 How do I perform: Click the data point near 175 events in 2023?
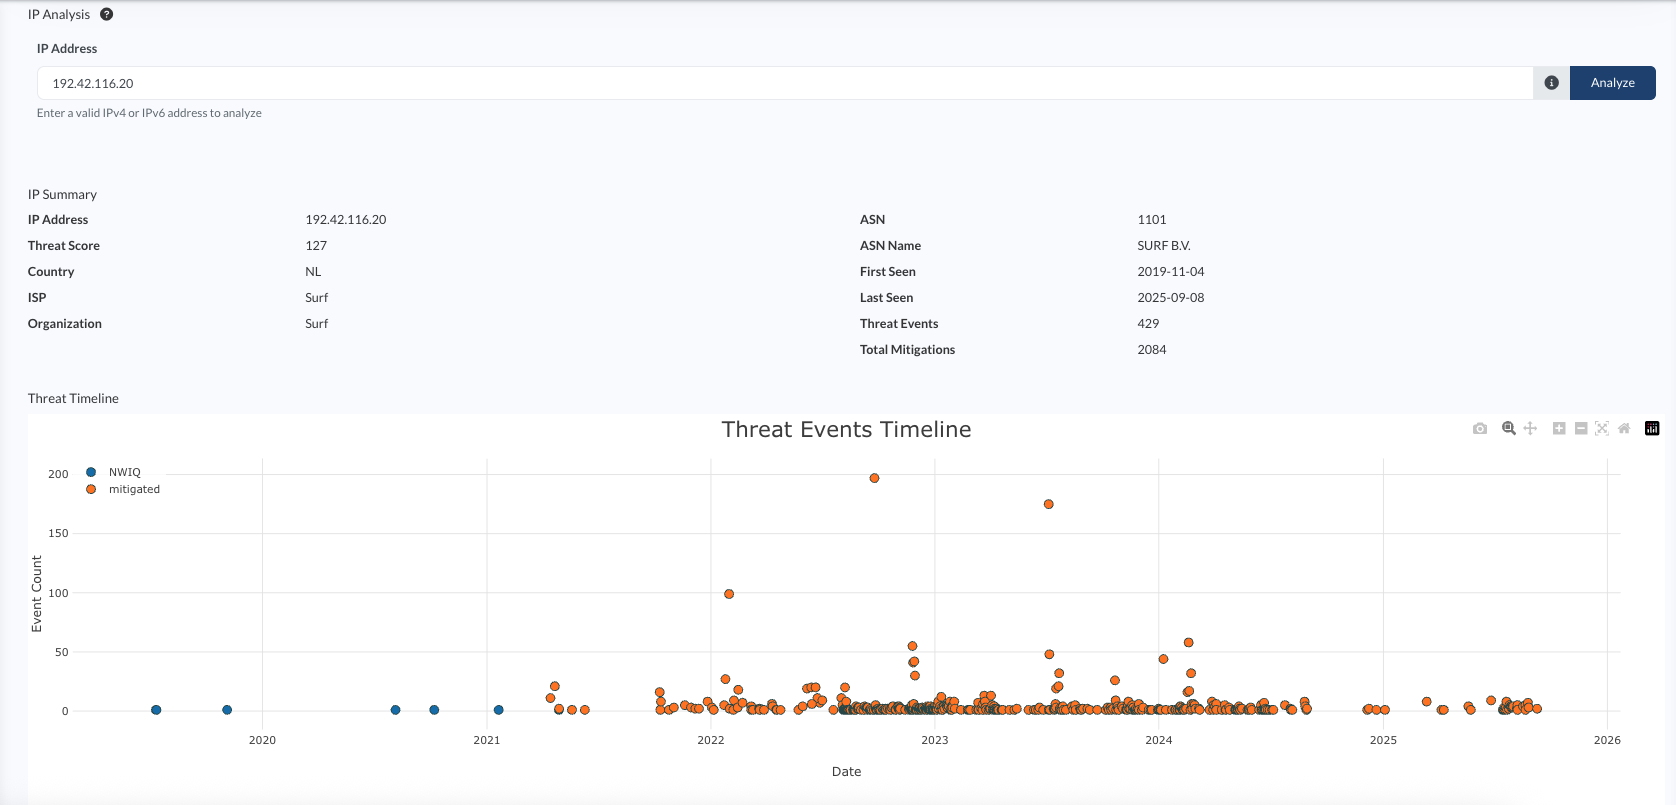[1048, 504]
